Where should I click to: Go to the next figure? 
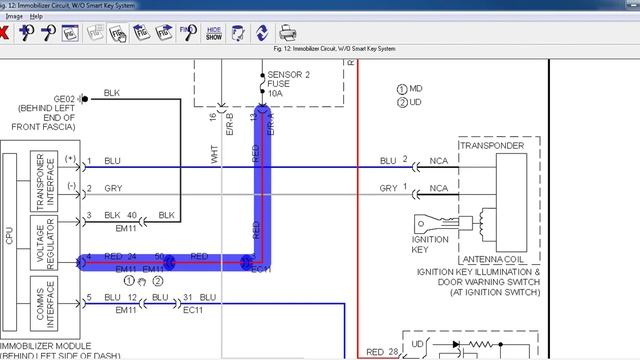pos(164,33)
